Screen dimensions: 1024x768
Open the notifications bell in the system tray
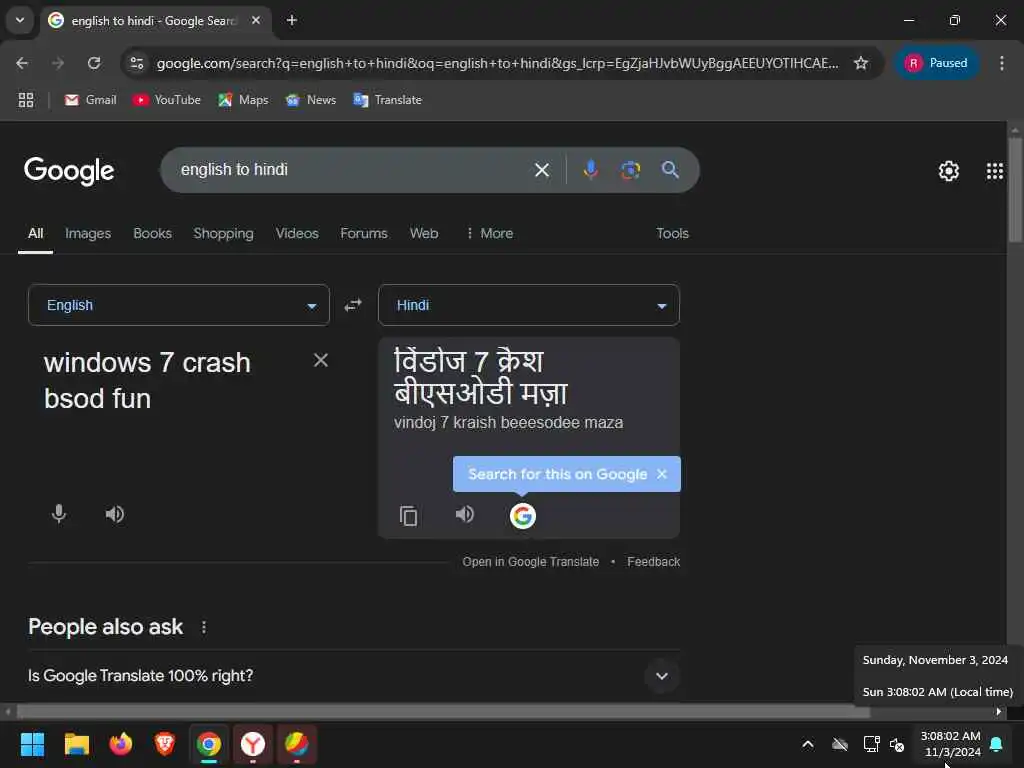tap(997, 744)
